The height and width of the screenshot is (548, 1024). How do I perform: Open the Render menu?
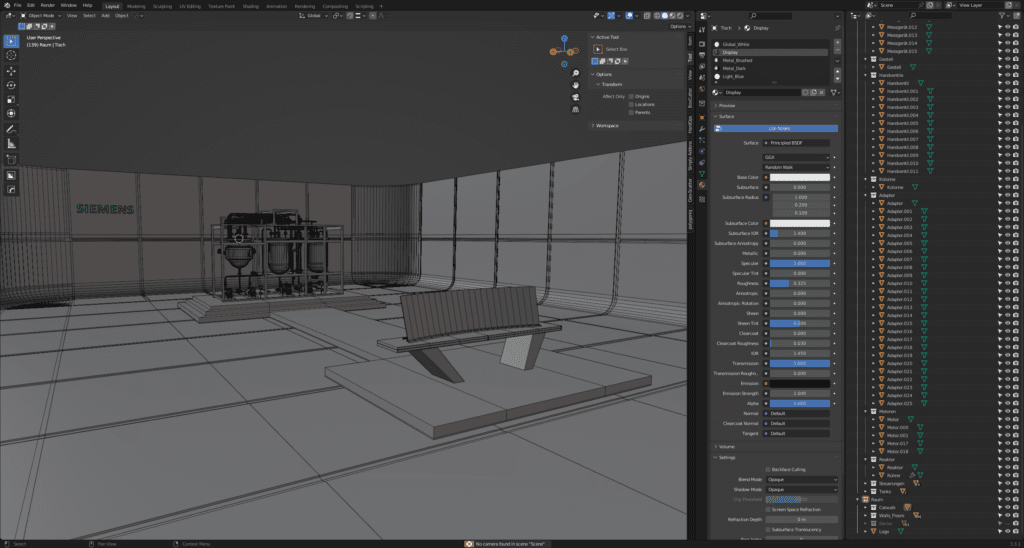[47, 5]
